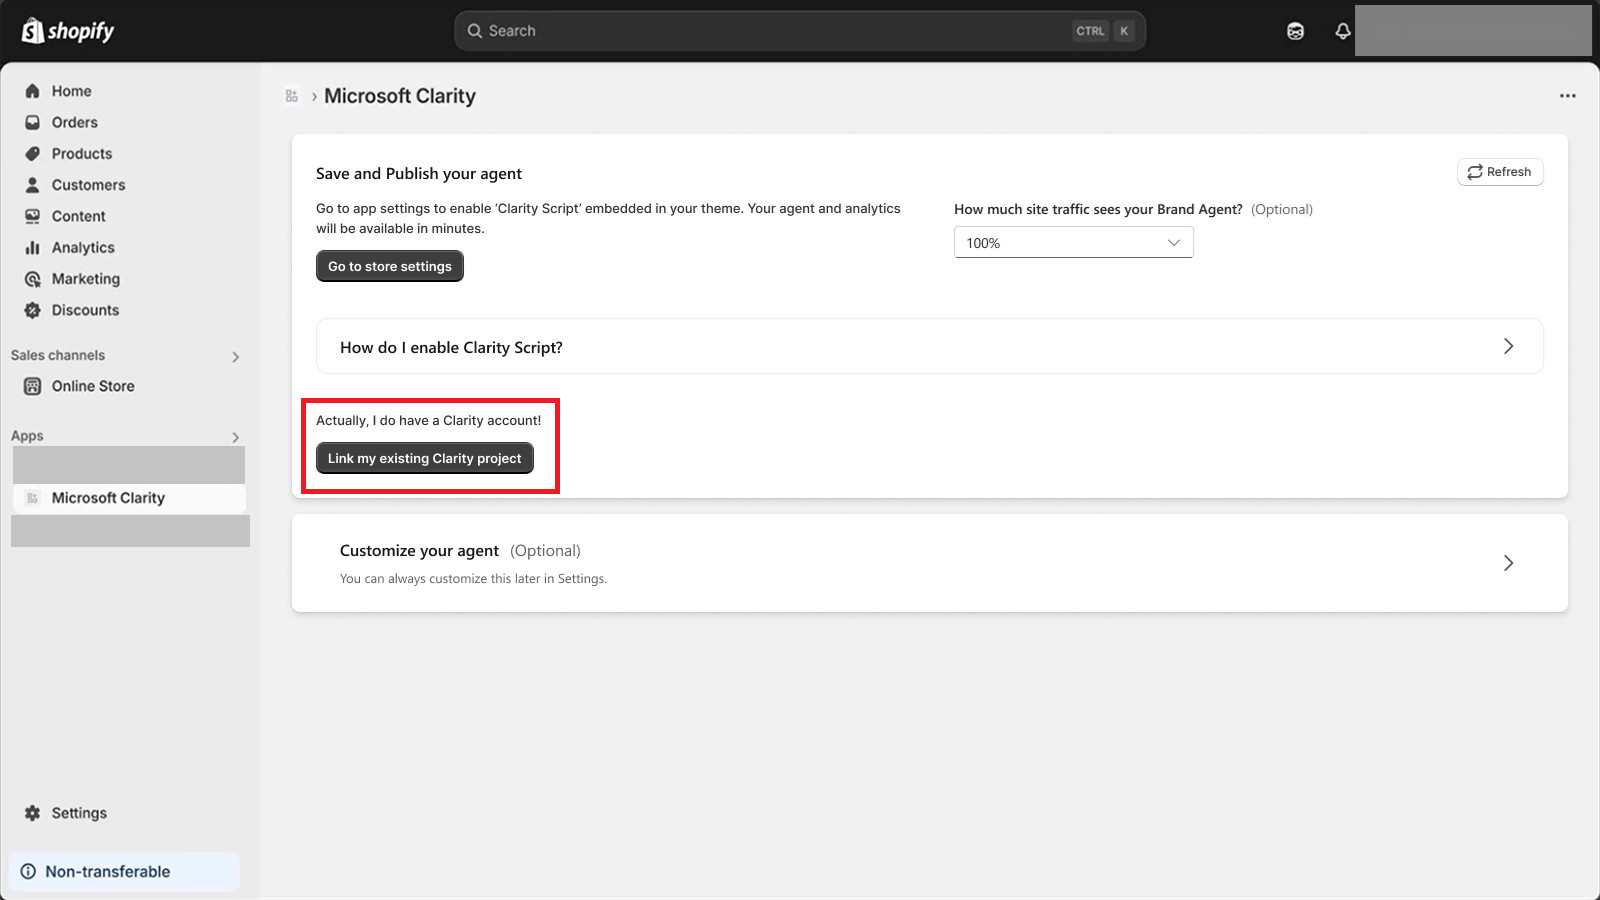Click the Microsoft Clarity page title
This screenshot has width=1600, height=900.
pyautogui.click(x=400, y=96)
